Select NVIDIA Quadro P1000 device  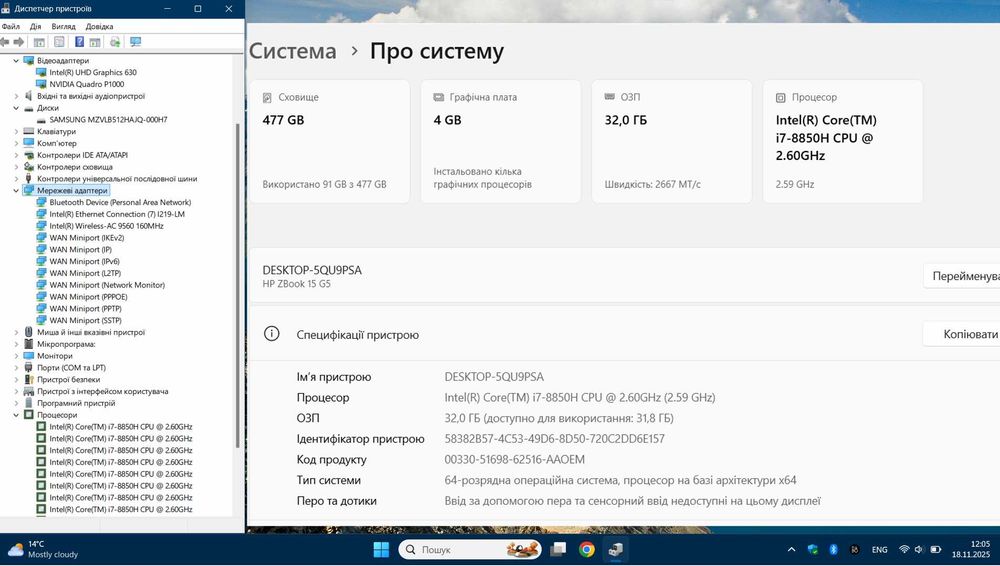pyautogui.click(x=87, y=84)
